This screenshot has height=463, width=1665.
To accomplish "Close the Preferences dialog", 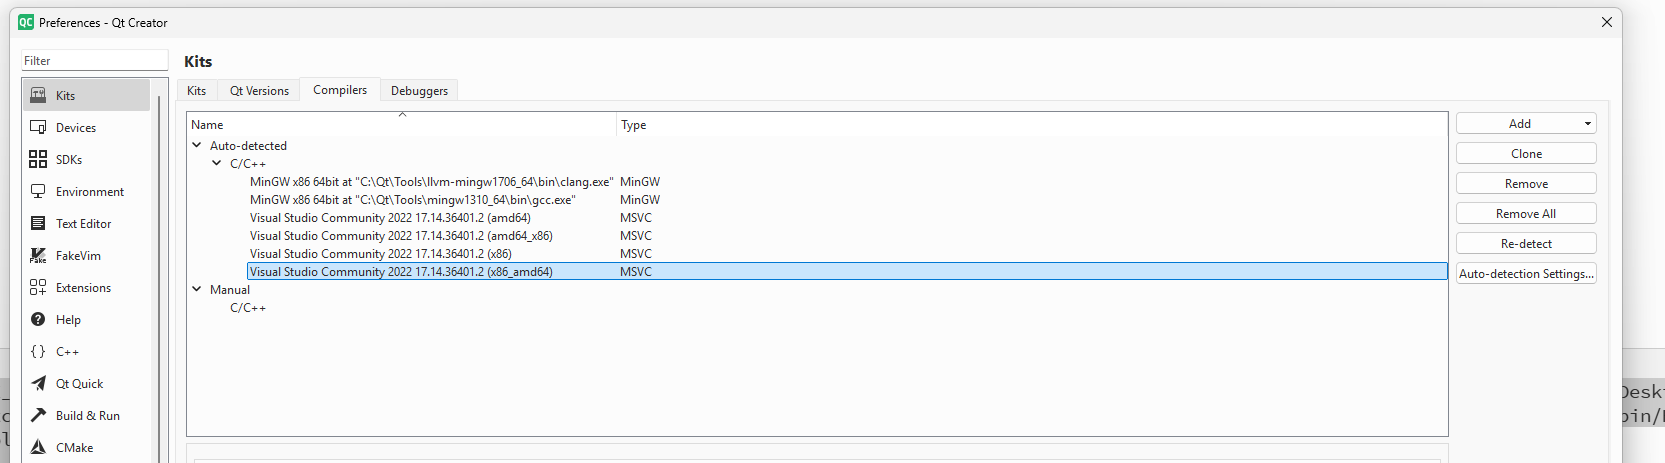I will (1607, 22).
